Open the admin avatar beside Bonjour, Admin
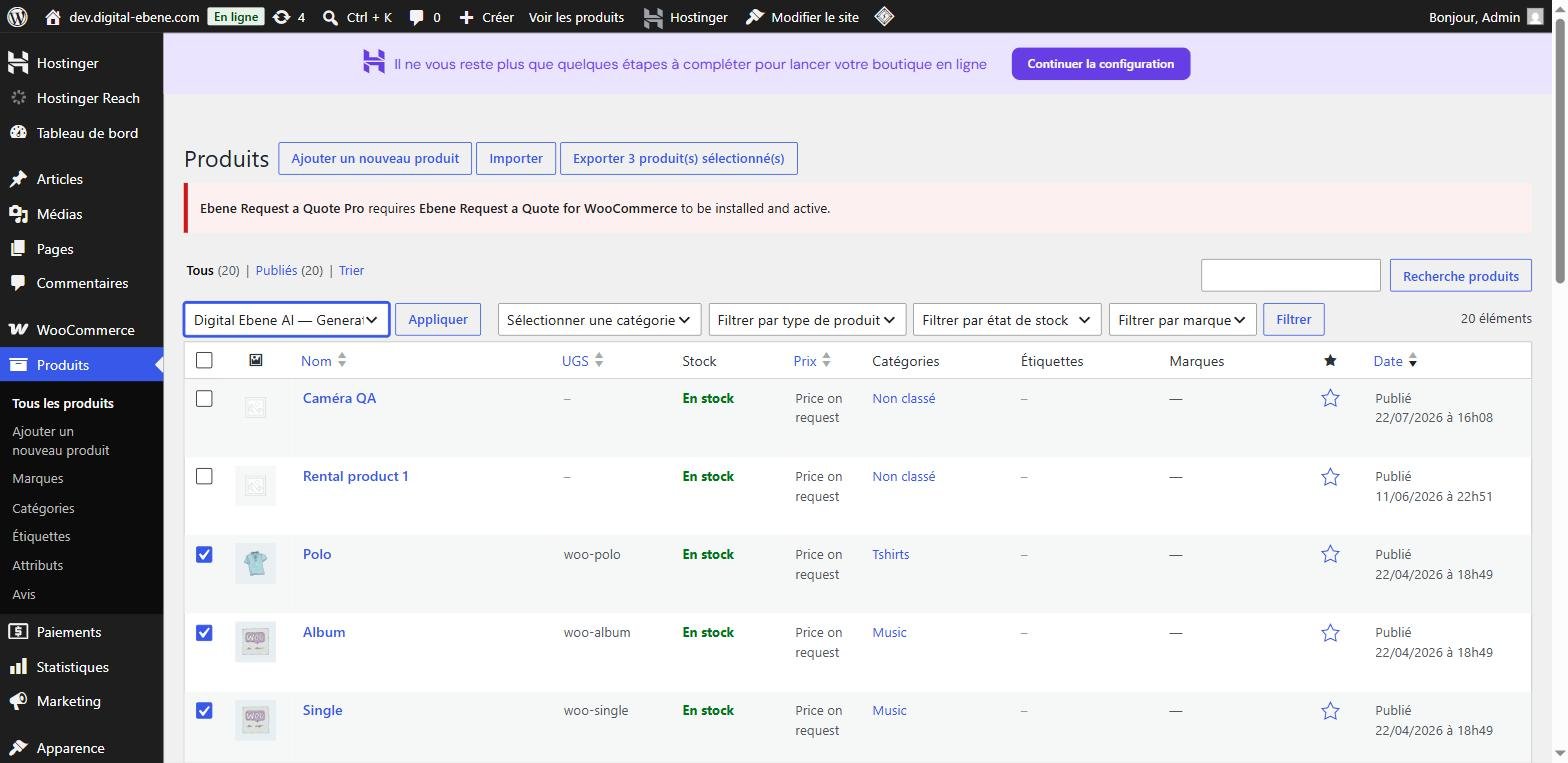Screen dimensions: 1568x763 pyautogui.click(x=1536, y=17)
